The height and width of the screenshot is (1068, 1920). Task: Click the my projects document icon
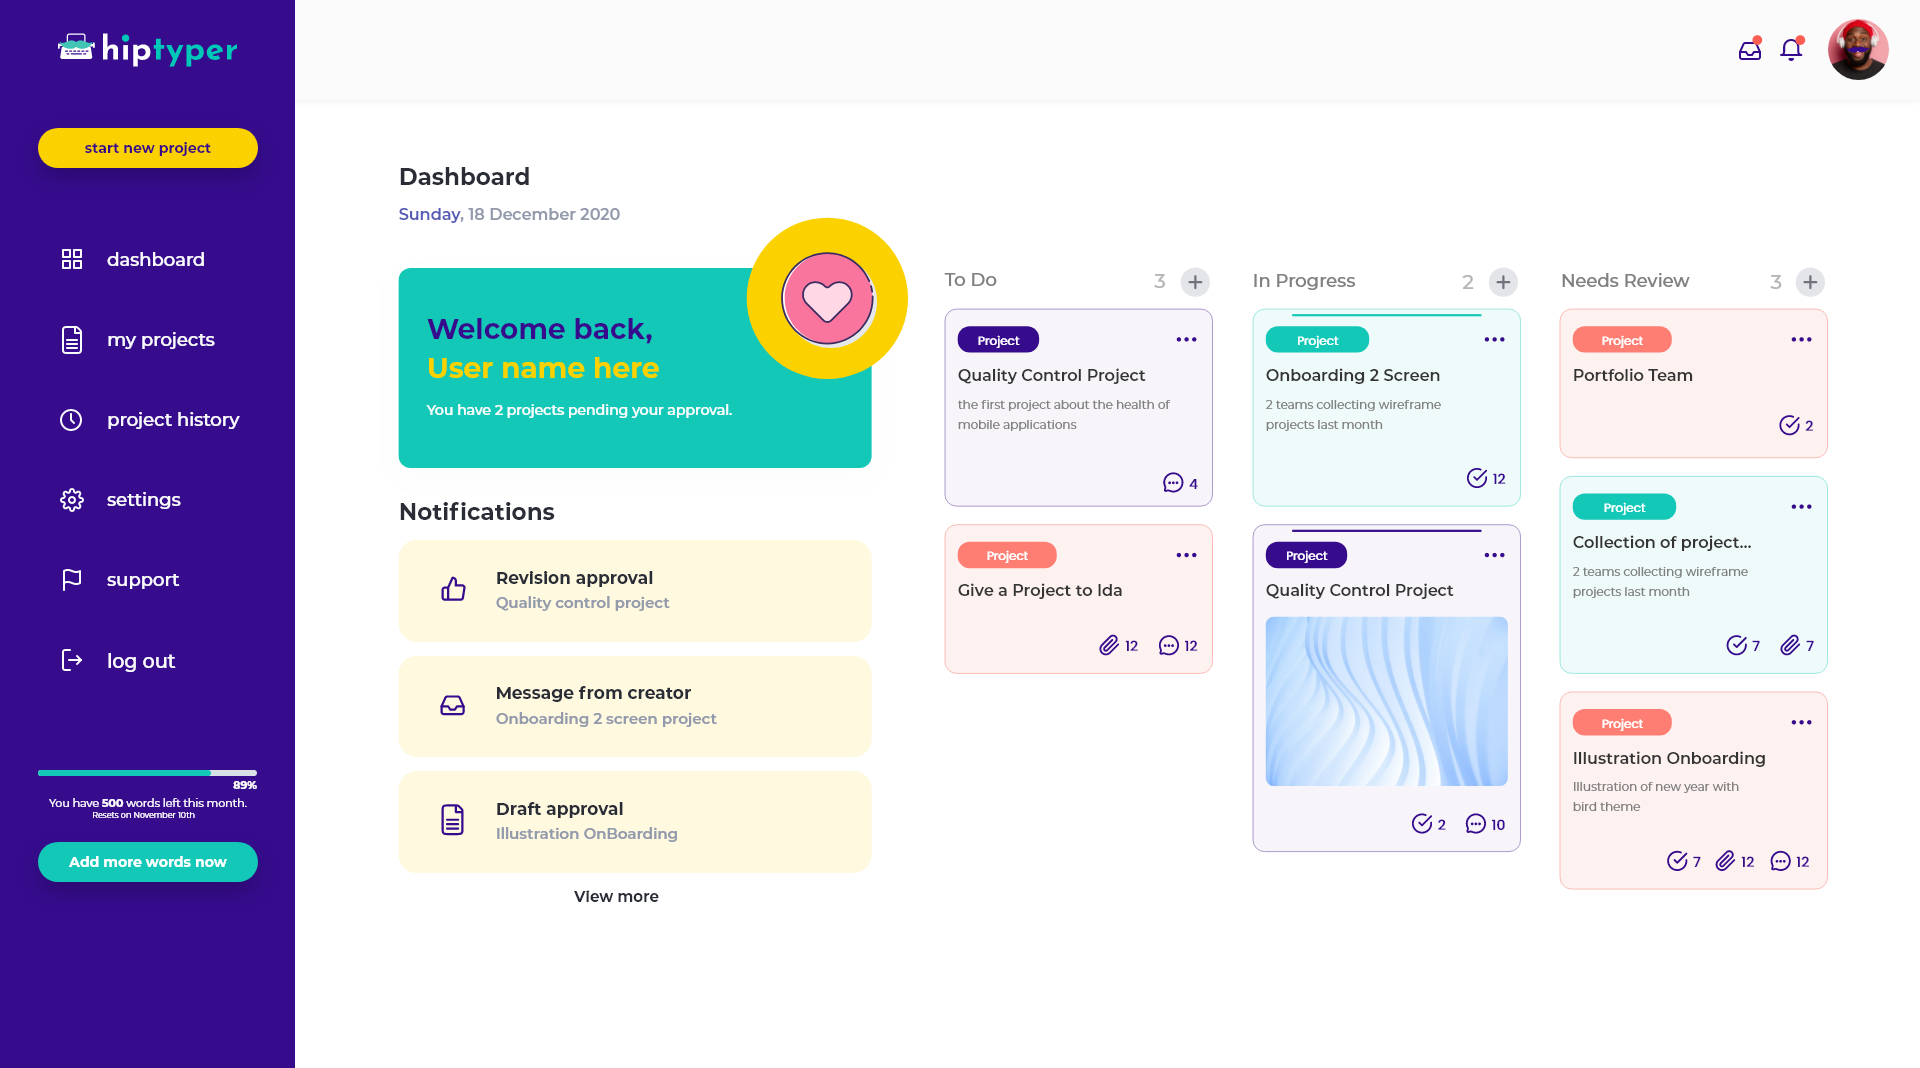(x=72, y=340)
